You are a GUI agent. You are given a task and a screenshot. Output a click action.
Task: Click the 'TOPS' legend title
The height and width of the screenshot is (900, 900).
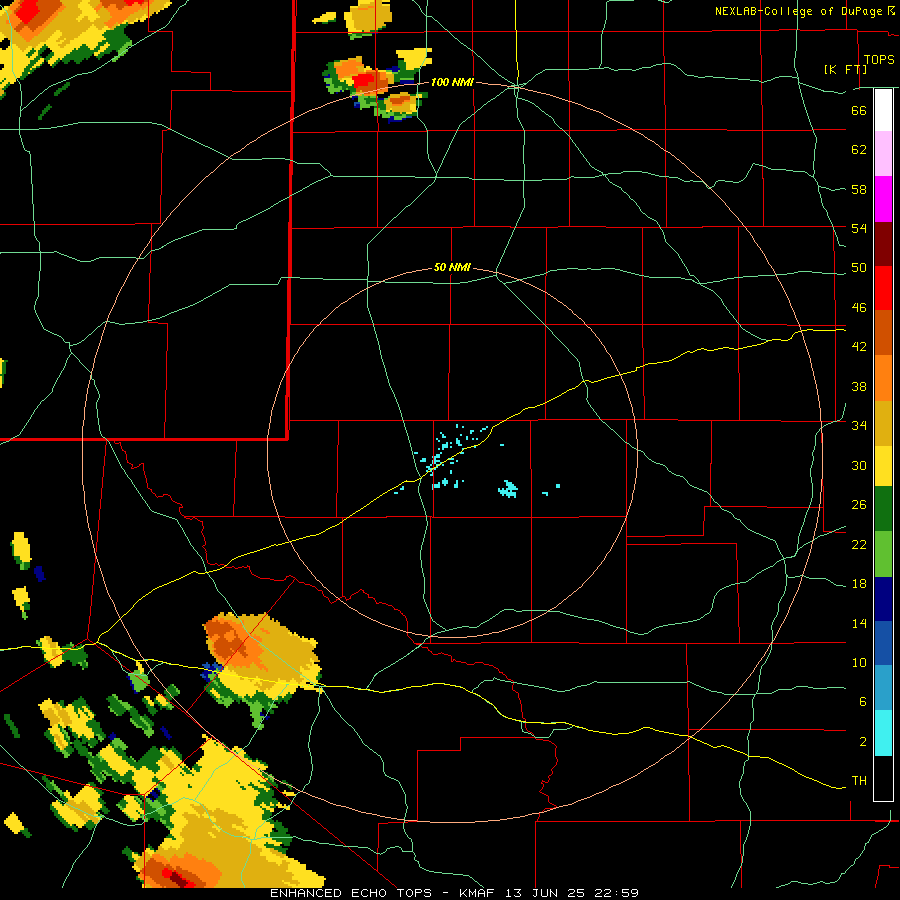click(x=879, y=59)
